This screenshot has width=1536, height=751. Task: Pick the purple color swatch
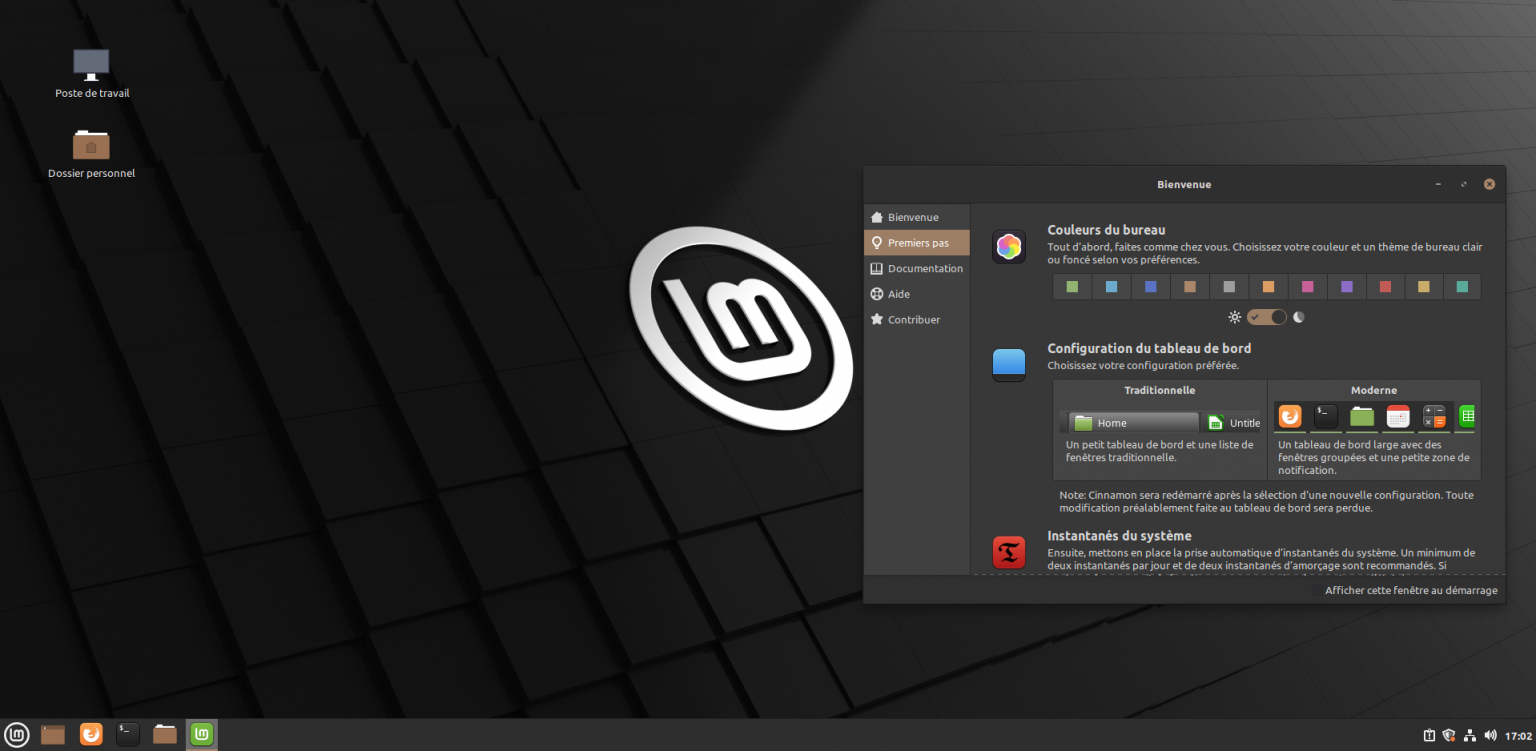(x=1346, y=287)
